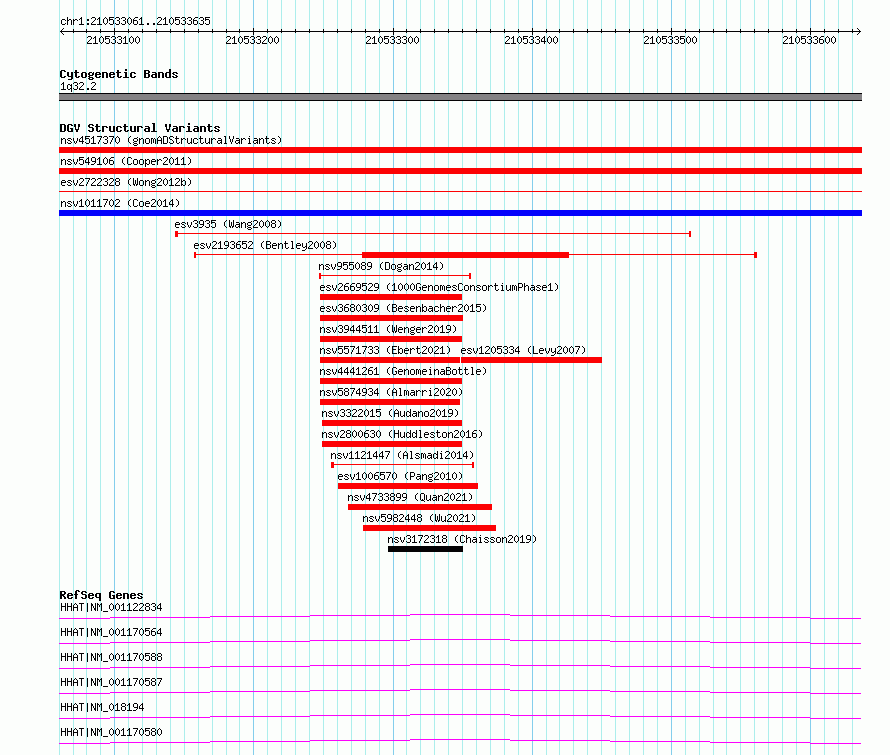Viewport: 890px width, 755px height.
Task: Open the nsv4517370 gnomAD structural variant label
Action: 171,140
